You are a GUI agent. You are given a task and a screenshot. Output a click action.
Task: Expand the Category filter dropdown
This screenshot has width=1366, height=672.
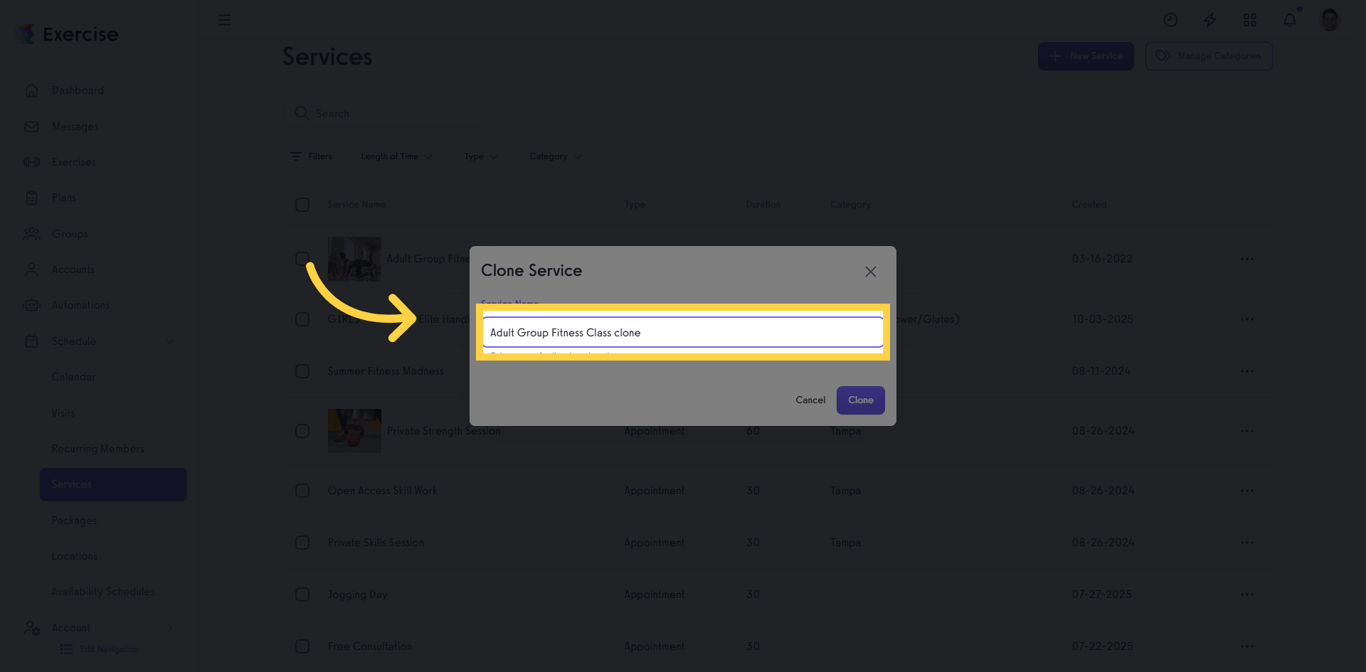pyautogui.click(x=555, y=156)
